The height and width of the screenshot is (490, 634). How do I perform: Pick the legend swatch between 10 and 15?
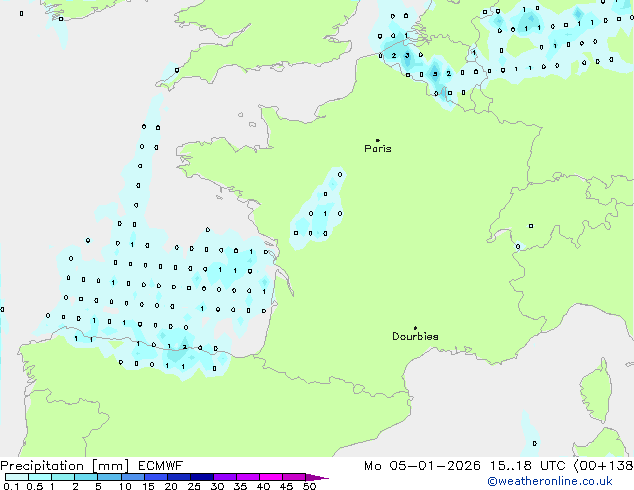click(x=133, y=477)
